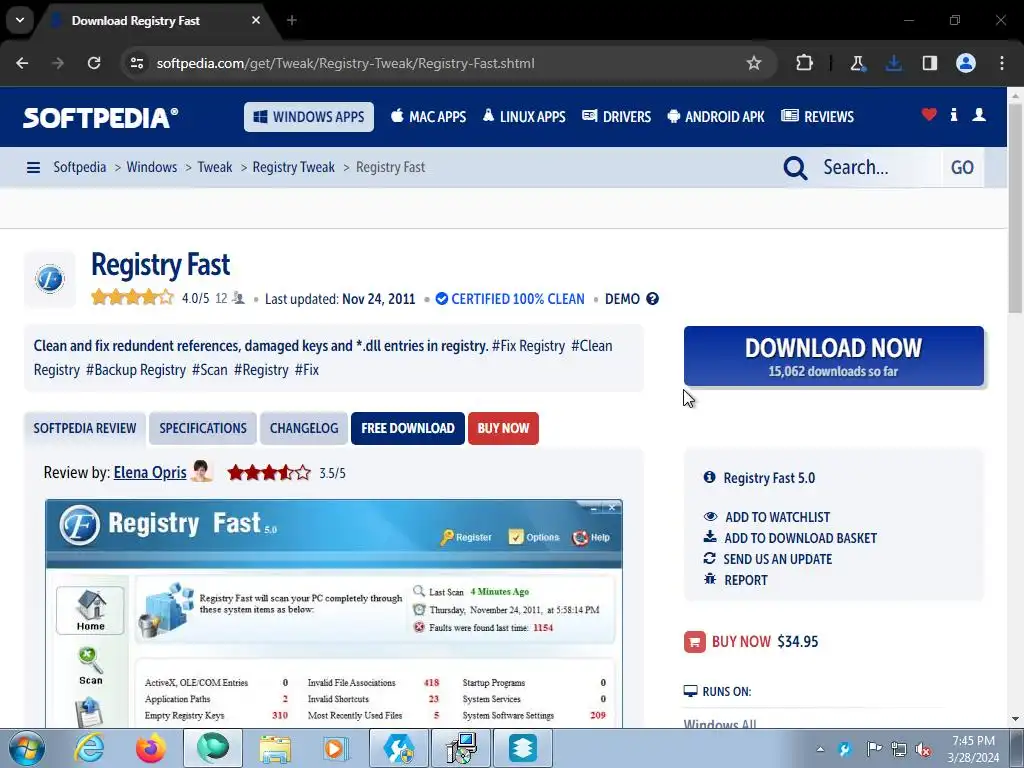This screenshot has height=768, width=1024.
Task: Open Chrome Labs flask icon
Action: (x=857, y=63)
